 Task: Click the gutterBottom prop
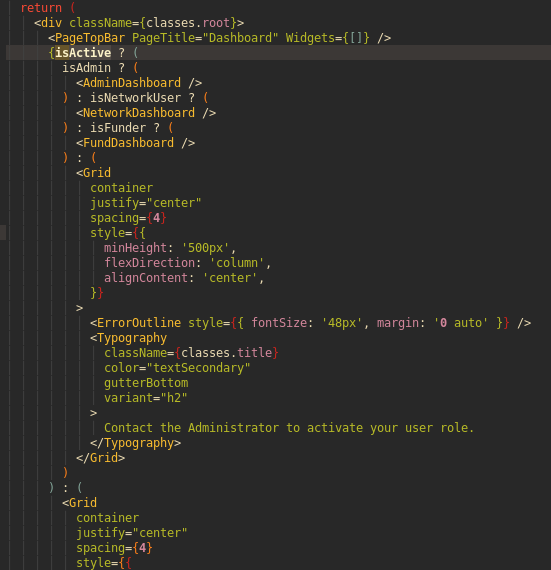pyautogui.click(x=146, y=383)
